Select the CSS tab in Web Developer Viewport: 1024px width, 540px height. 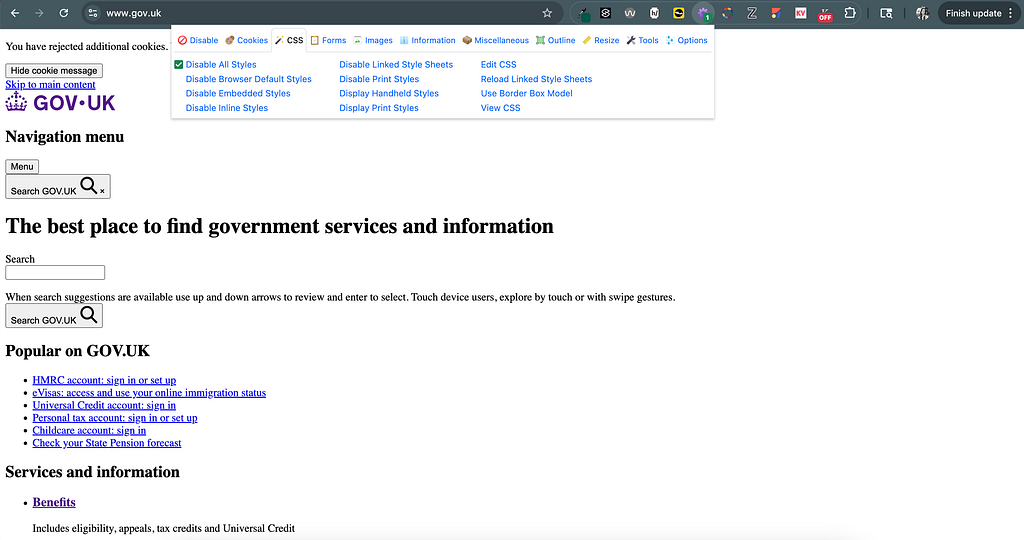pyautogui.click(x=289, y=40)
